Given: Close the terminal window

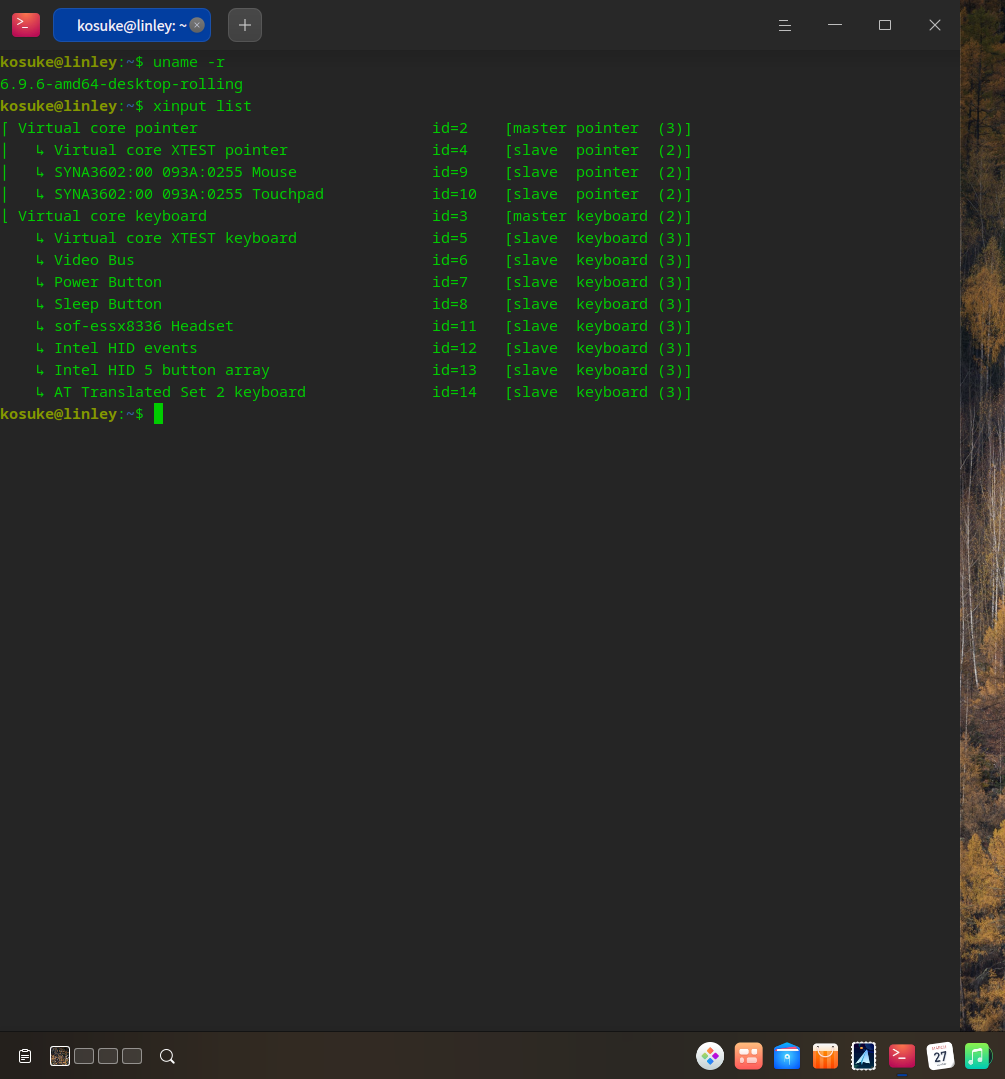Looking at the screenshot, I should tap(935, 25).
